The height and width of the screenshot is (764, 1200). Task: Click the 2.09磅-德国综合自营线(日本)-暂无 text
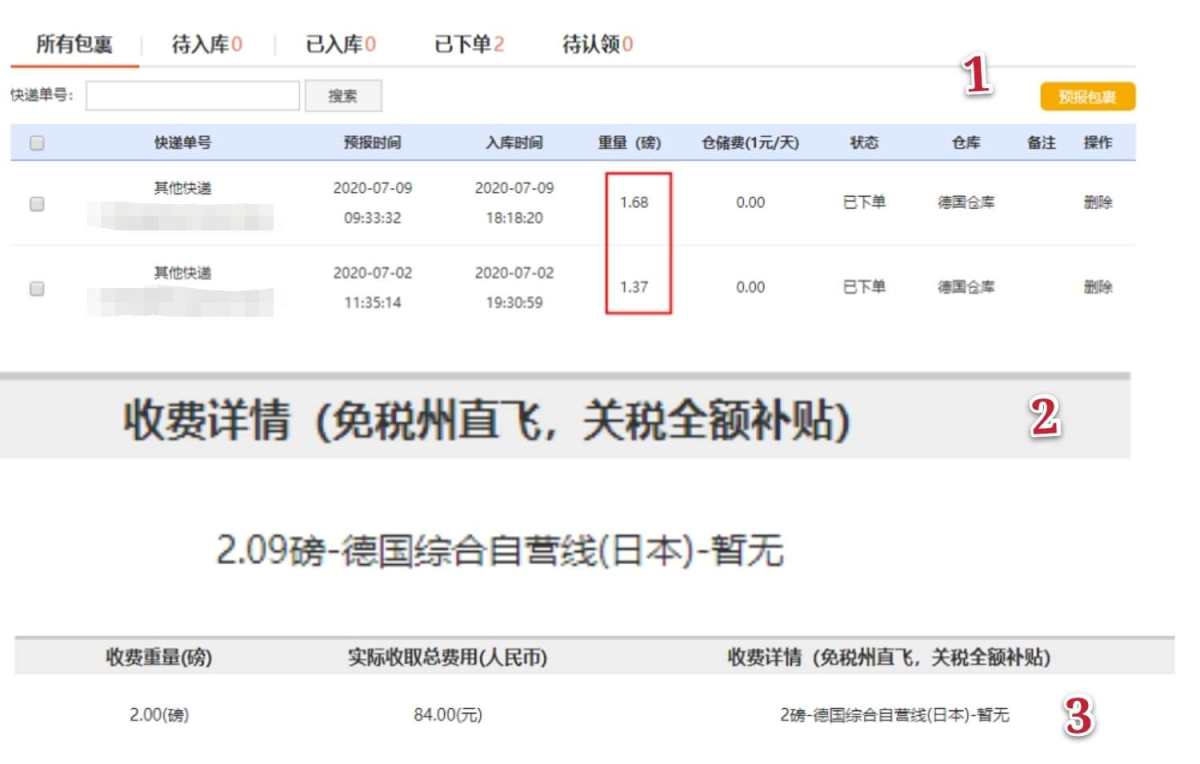point(500,551)
